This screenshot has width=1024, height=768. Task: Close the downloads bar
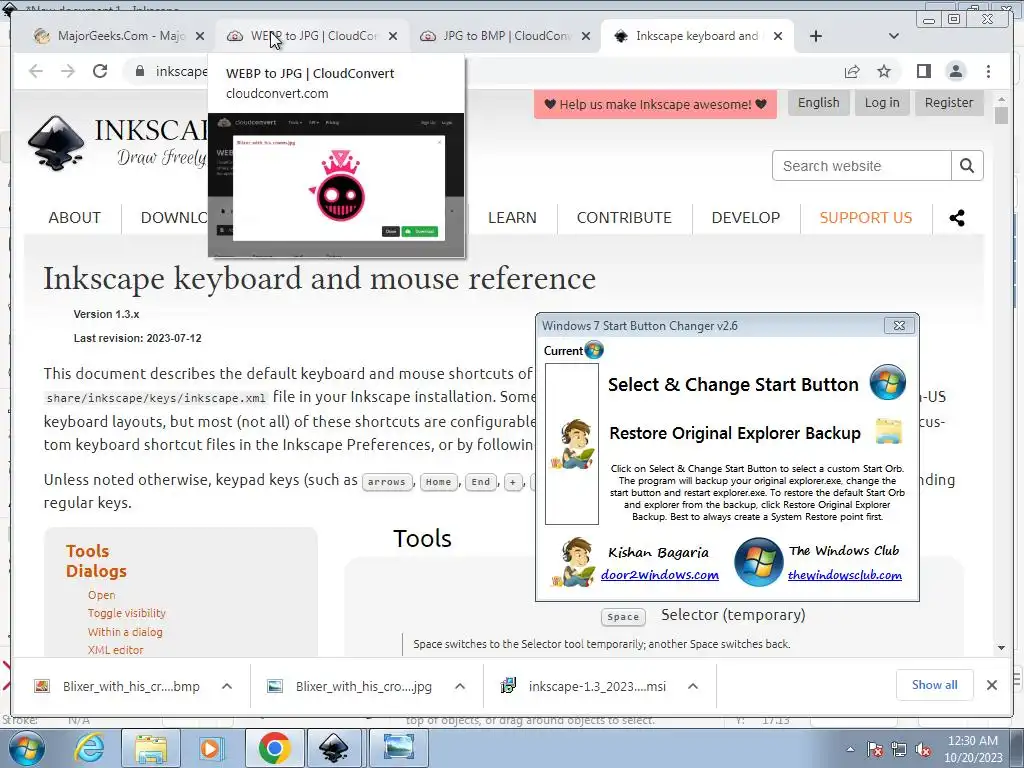pyautogui.click(x=991, y=685)
